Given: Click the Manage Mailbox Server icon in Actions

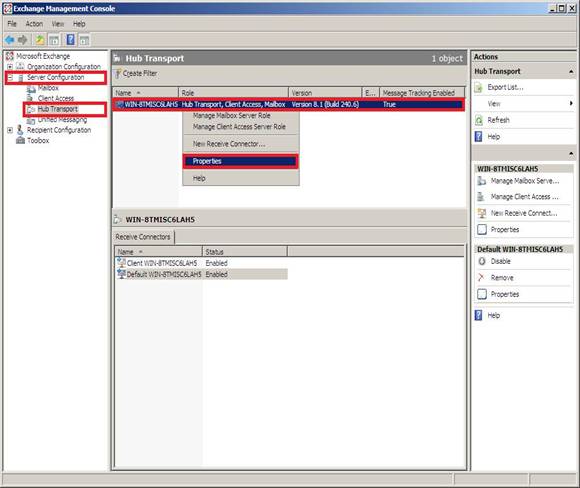Looking at the screenshot, I should 482,181.
